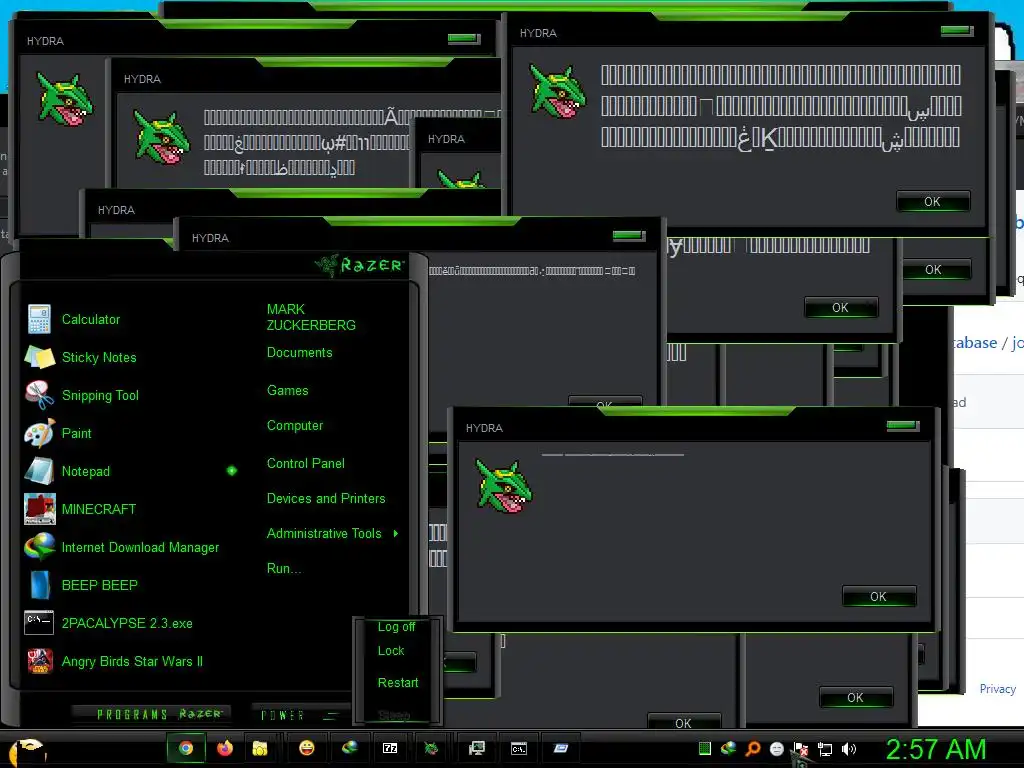Open Games from the start menu

pyautogui.click(x=287, y=391)
